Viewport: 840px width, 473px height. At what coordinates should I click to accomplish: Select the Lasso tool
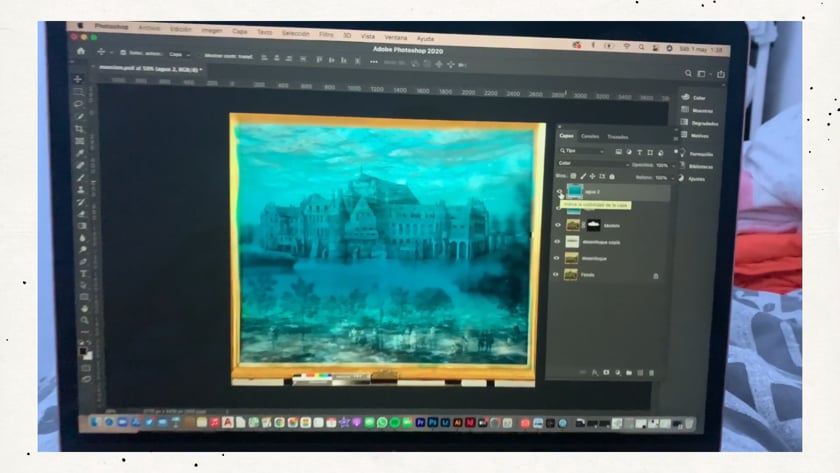78,104
